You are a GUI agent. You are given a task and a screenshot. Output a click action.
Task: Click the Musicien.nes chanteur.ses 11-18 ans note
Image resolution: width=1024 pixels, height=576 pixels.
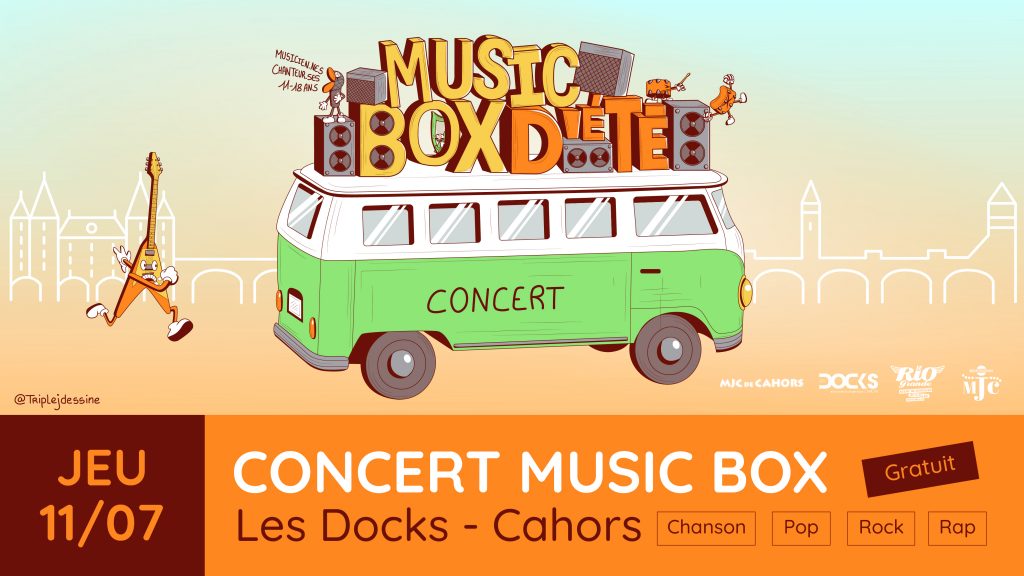tap(298, 71)
